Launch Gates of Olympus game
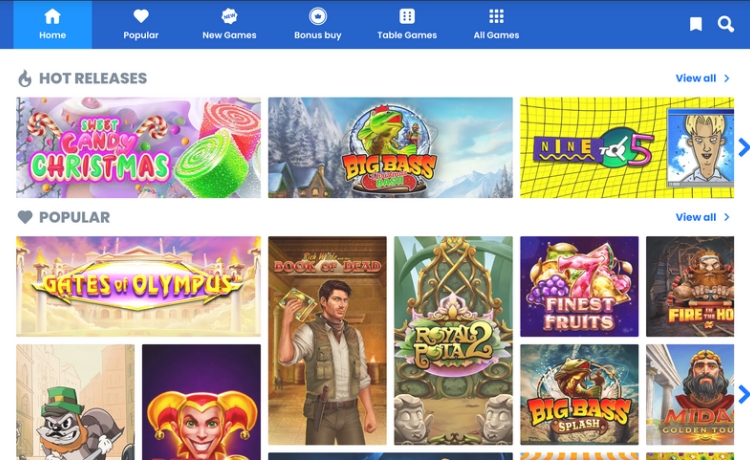 point(139,286)
